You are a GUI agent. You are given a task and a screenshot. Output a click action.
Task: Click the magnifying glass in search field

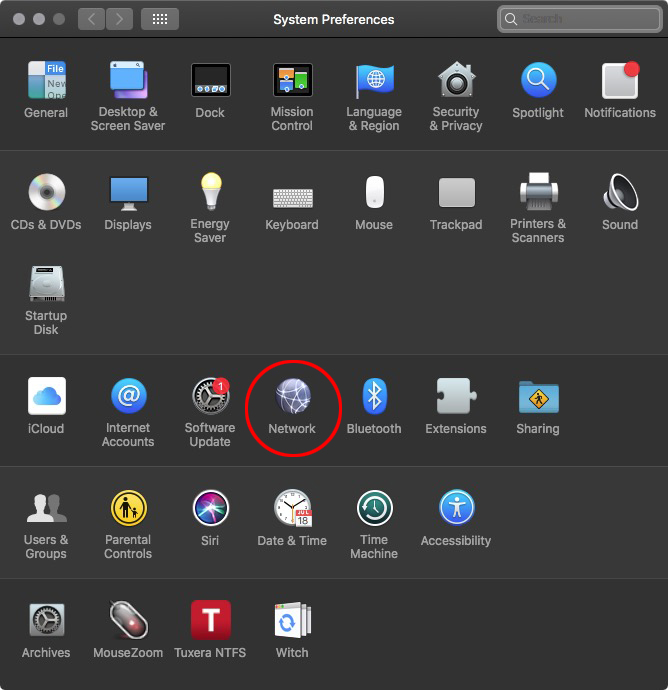click(510, 19)
